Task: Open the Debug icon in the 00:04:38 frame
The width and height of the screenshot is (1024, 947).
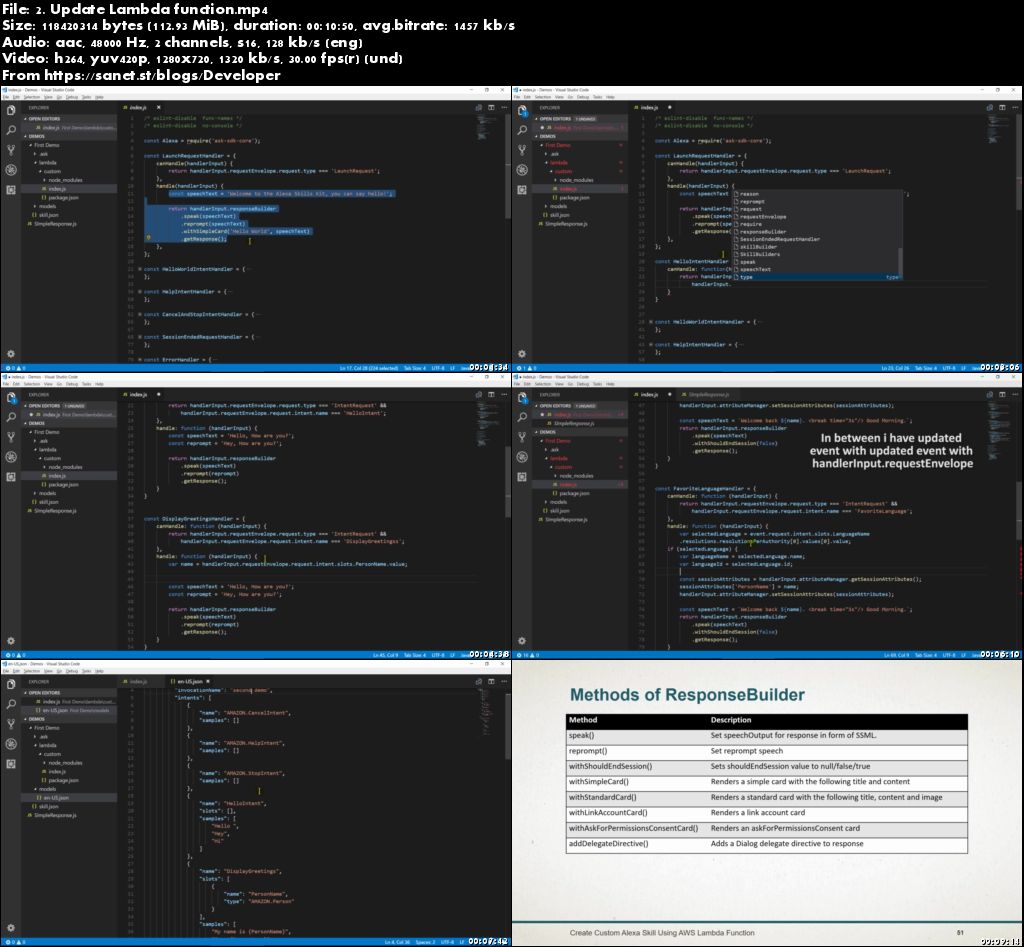Action: click(11, 457)
